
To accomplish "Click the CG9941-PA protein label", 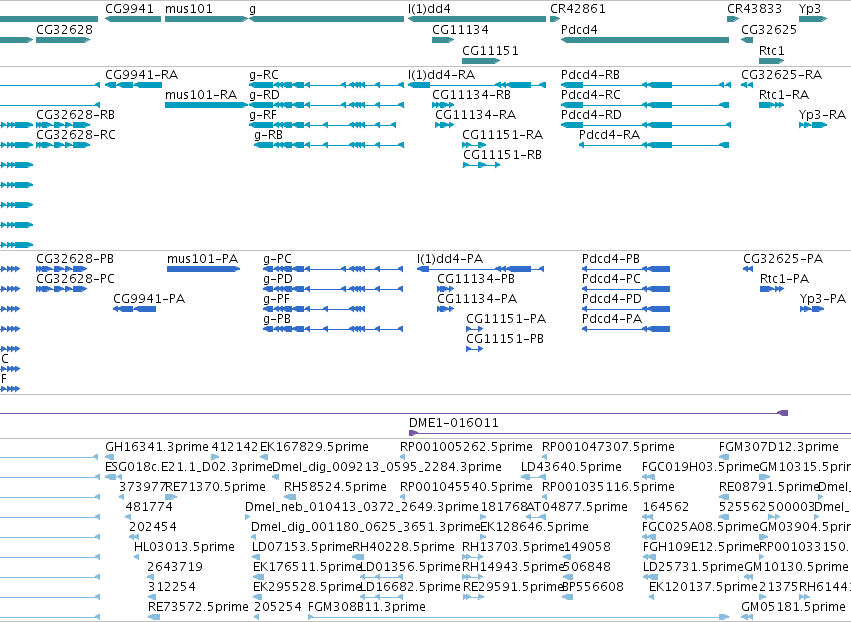I will [x=149, y=299].
